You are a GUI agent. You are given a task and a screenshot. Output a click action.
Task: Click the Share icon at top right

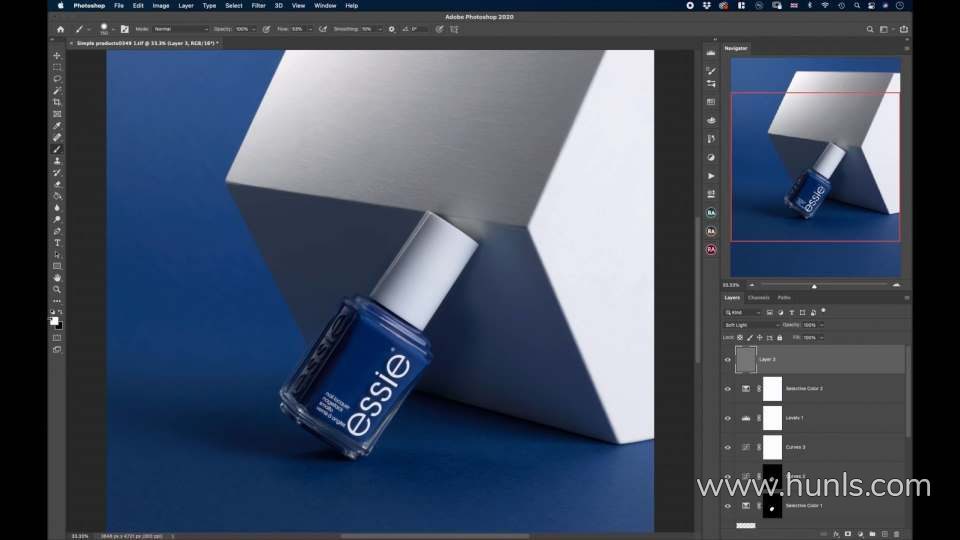pos(904,29)
